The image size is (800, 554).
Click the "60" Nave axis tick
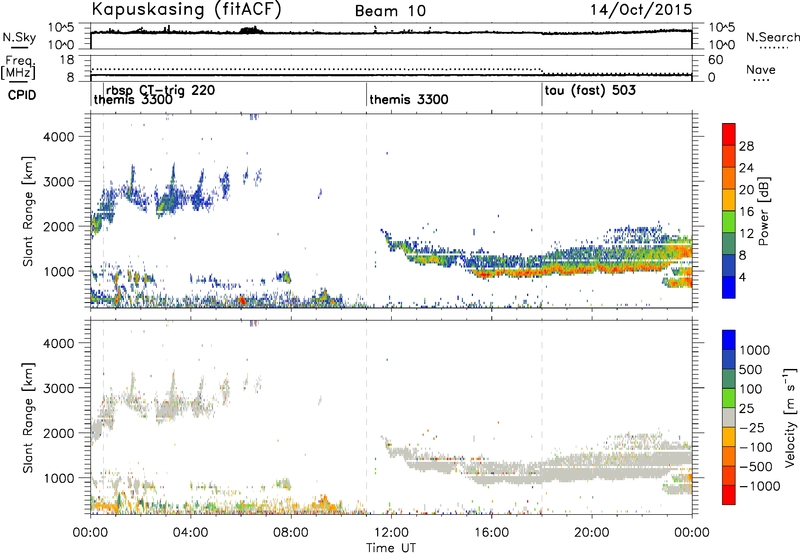716,60
